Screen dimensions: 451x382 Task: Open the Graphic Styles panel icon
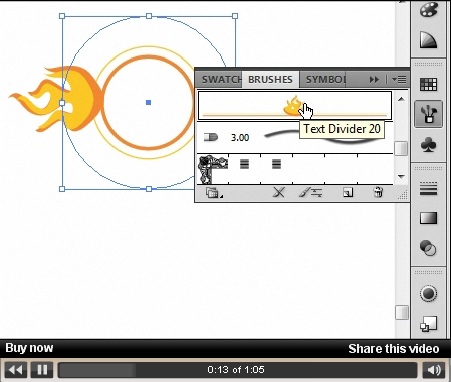428,324
